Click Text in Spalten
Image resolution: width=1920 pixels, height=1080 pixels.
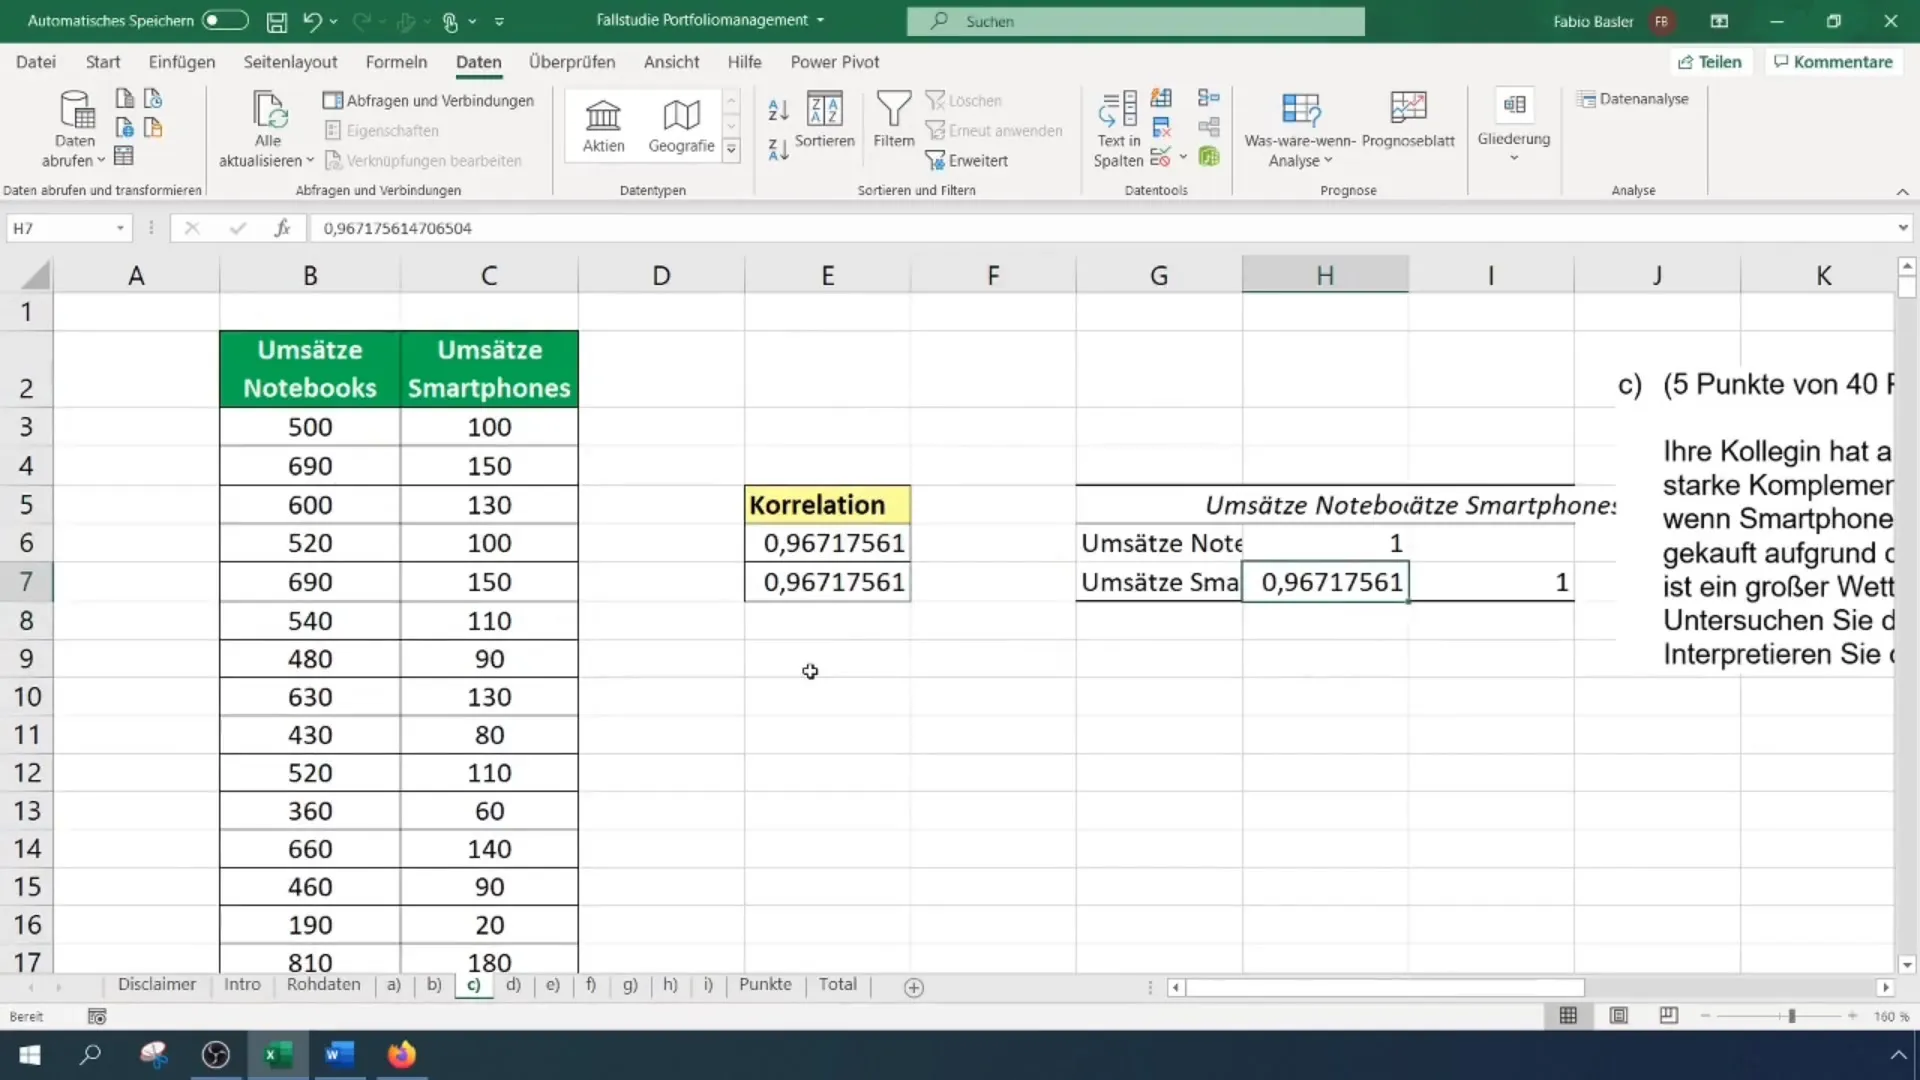pyautogui.click(x=1117, y=130)
